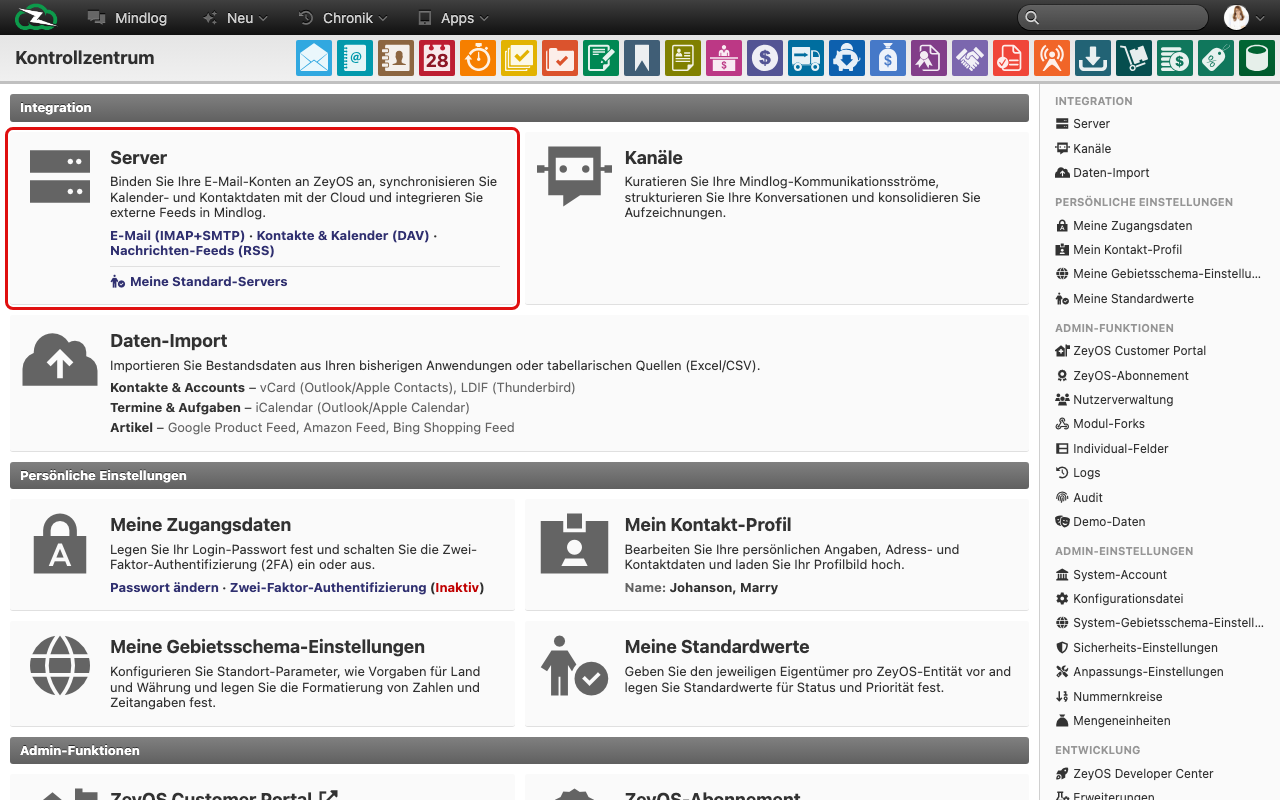
Task: Open Meine Gebietsschema-Einstellungen card heading
Action: [x=267, y=647]
